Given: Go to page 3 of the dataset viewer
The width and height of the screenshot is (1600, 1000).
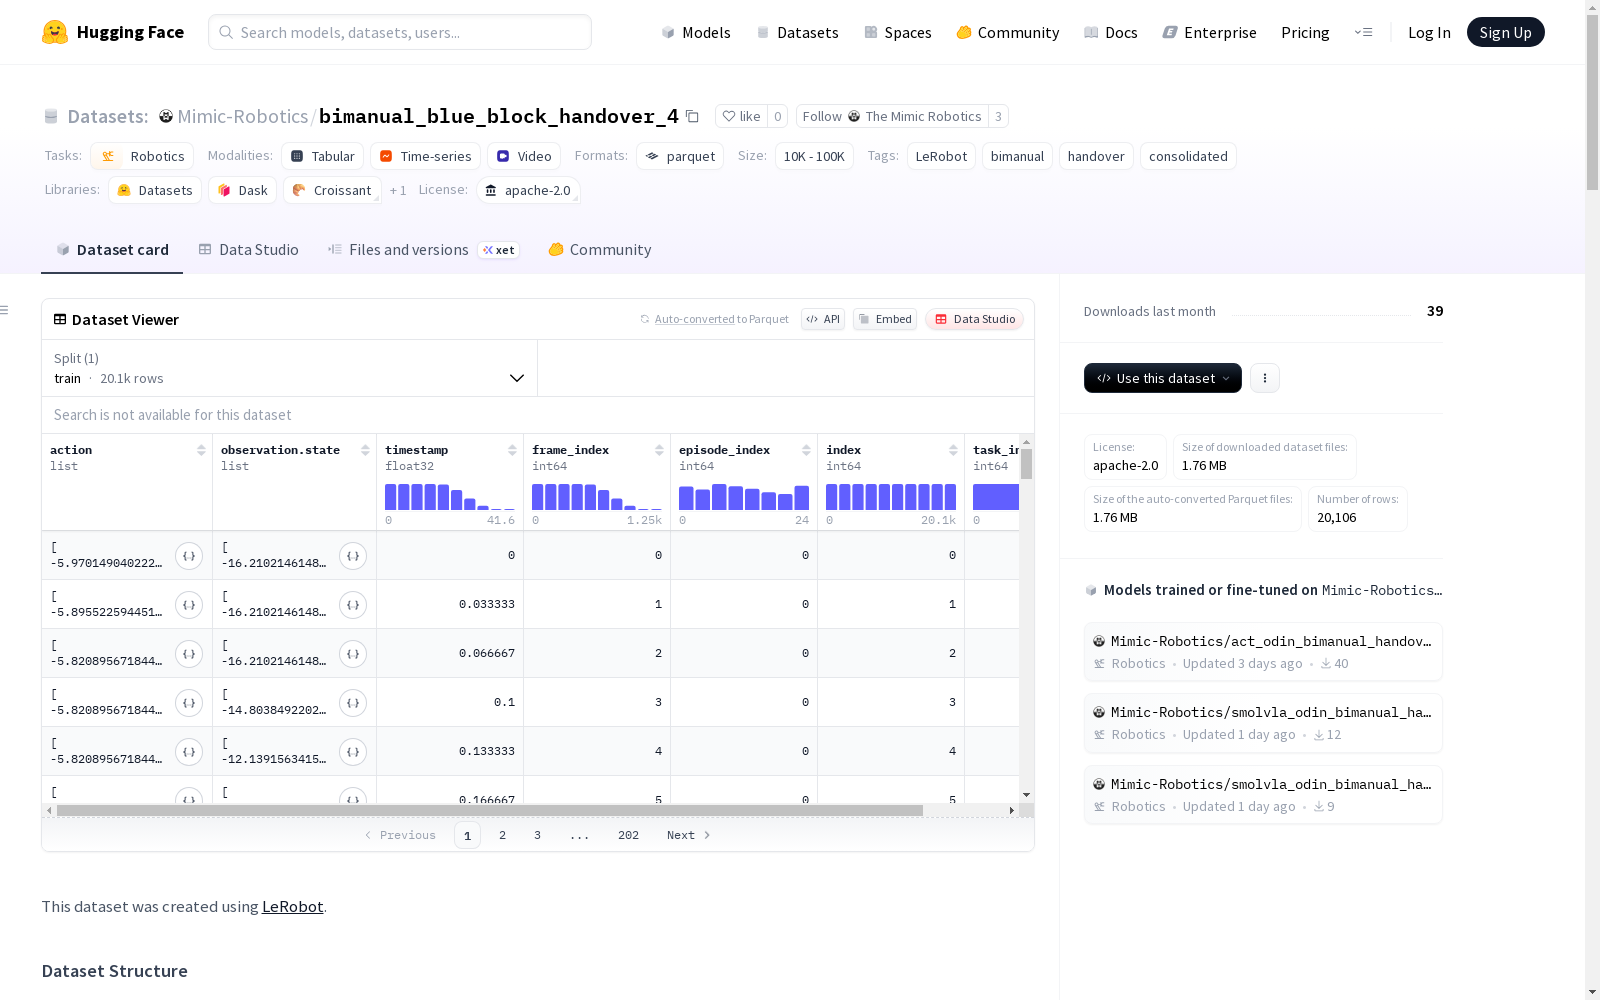Looking at the screenshot, I should (537, 835).
